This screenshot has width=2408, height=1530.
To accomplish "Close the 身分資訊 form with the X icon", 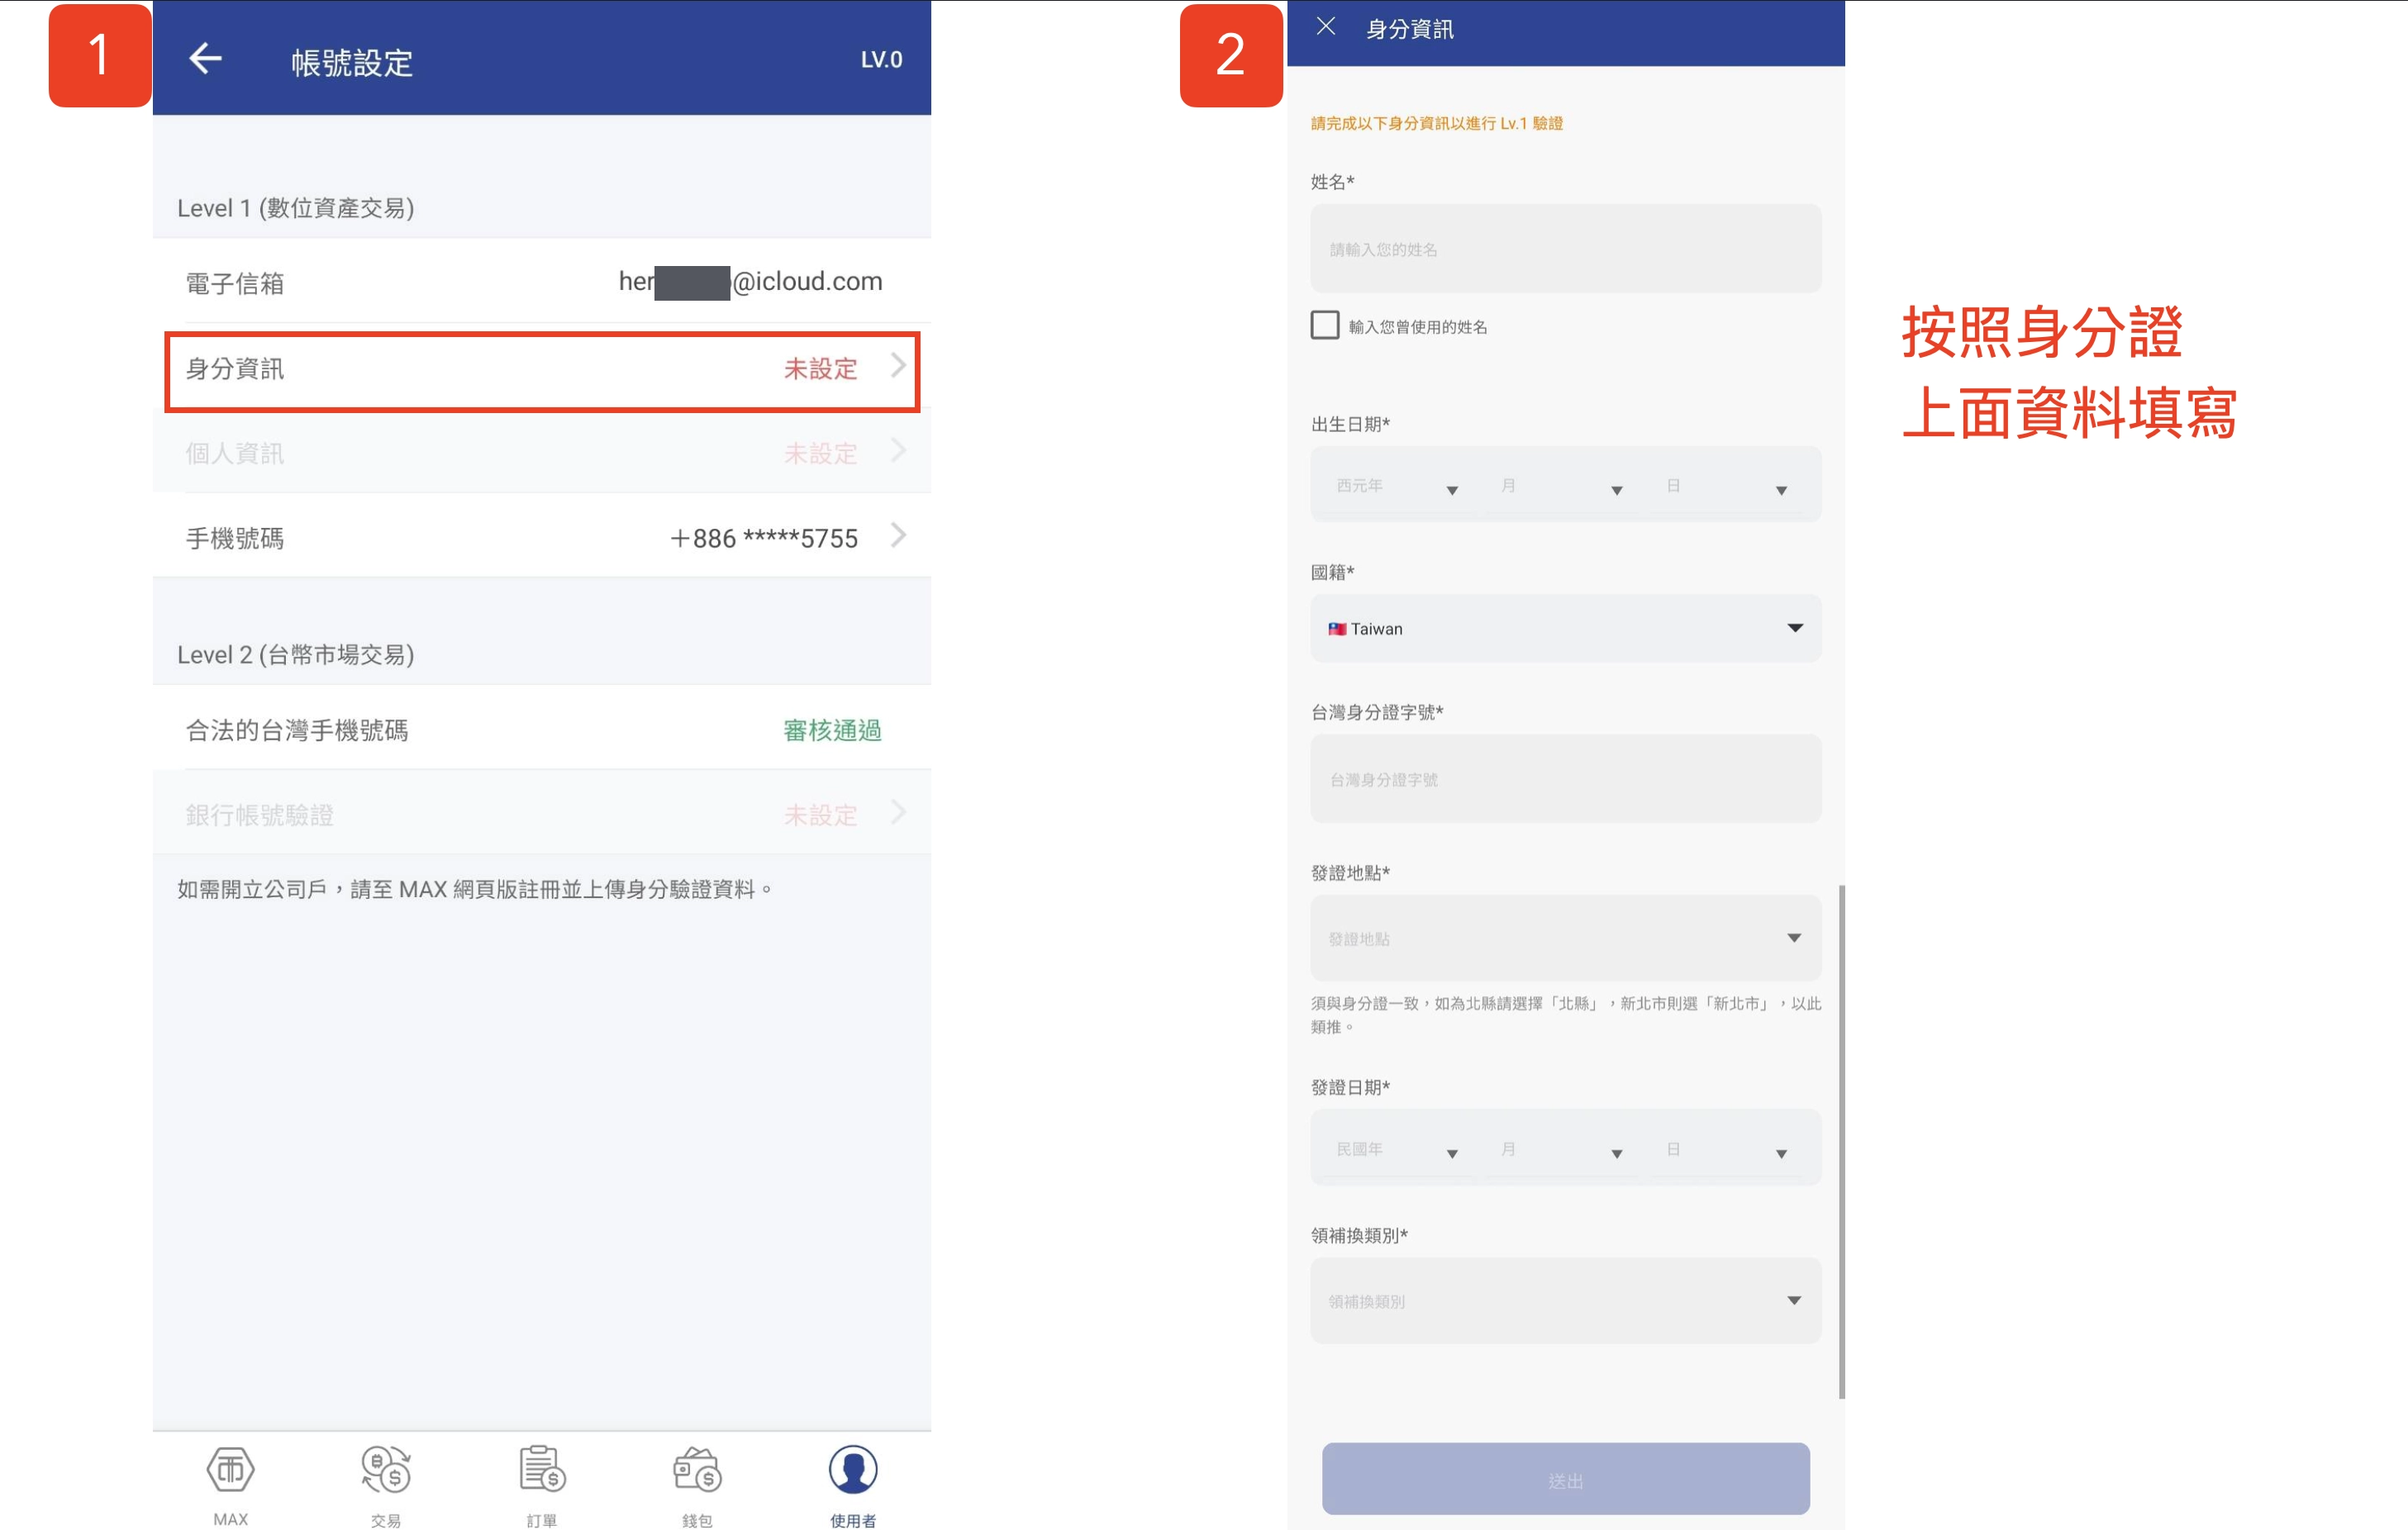I will coord(1326,27).
